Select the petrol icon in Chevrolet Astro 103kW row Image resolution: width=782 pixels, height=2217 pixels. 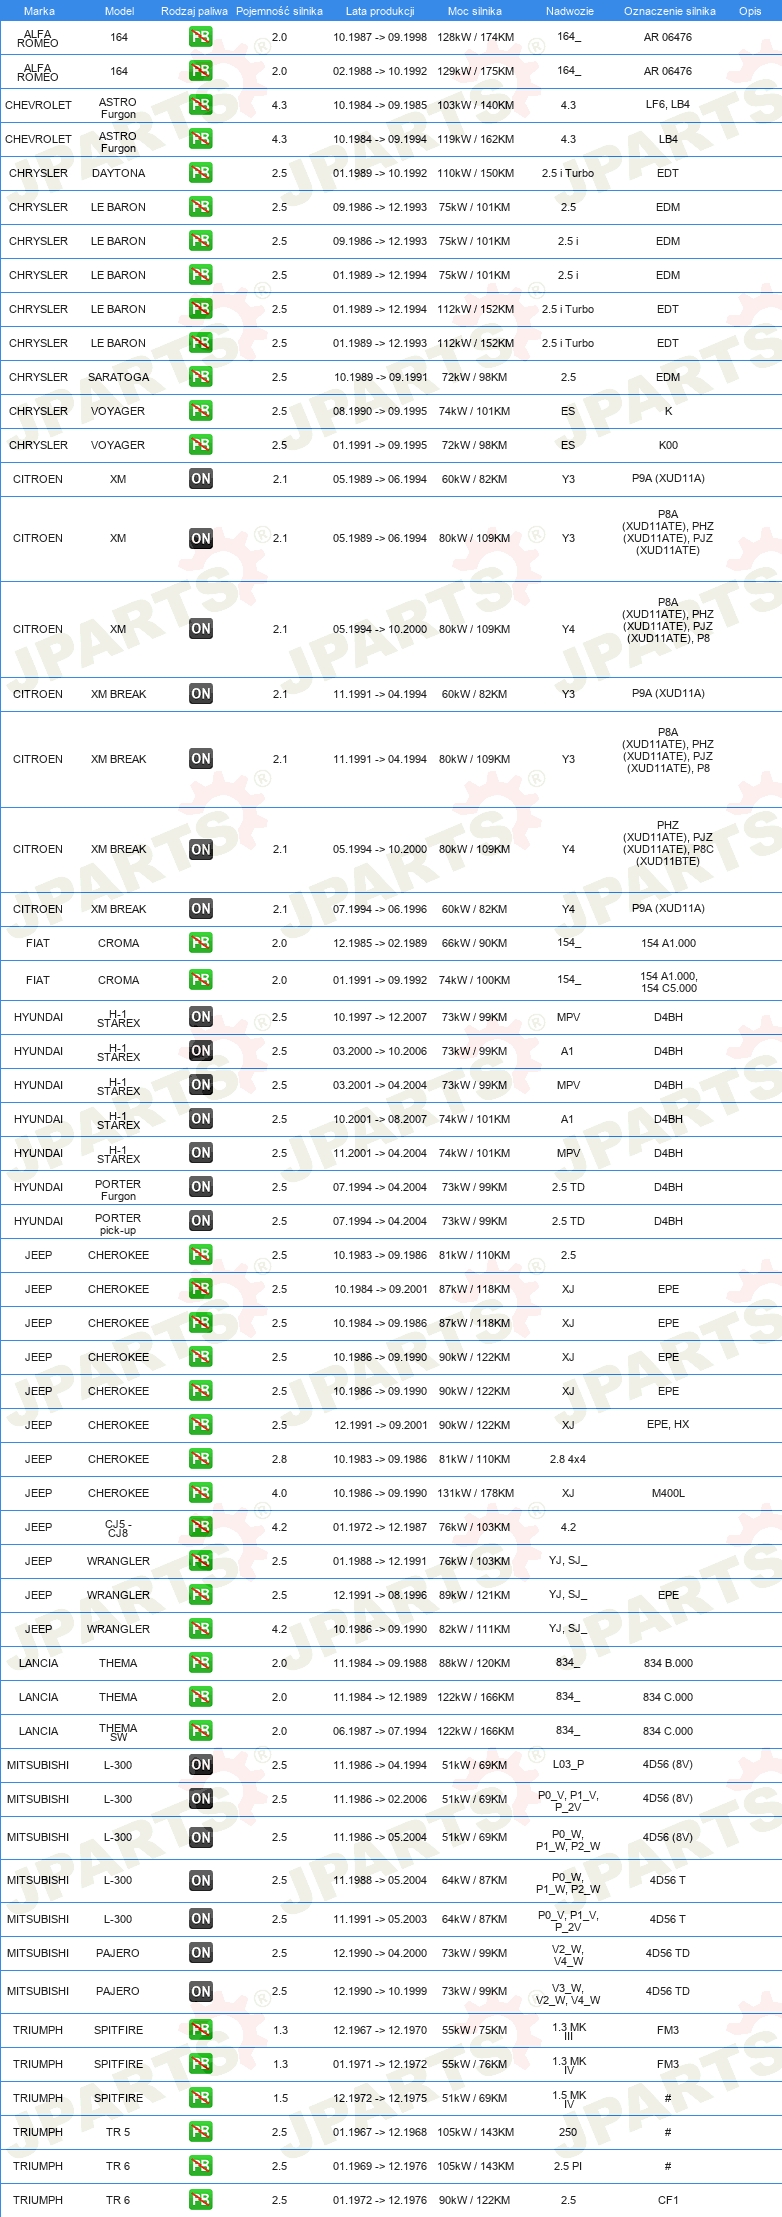coord(200,105)
